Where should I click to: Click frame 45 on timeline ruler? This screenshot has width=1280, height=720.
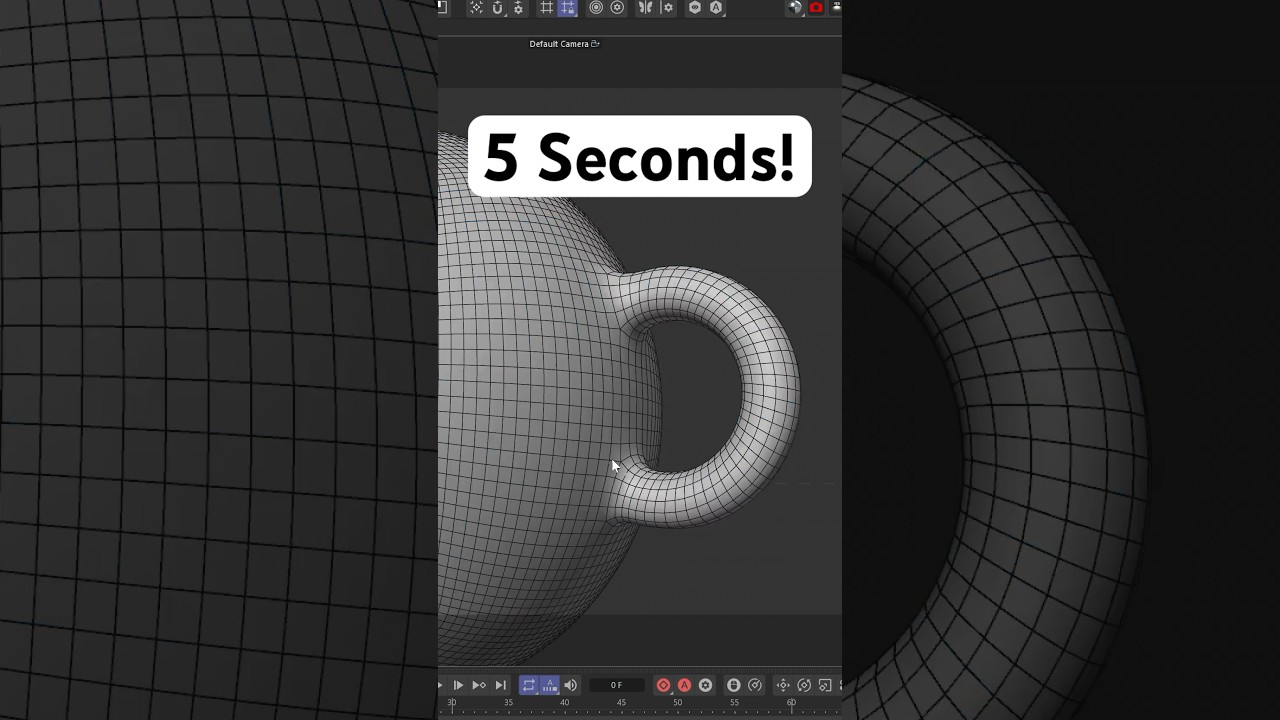pos(621,703)
